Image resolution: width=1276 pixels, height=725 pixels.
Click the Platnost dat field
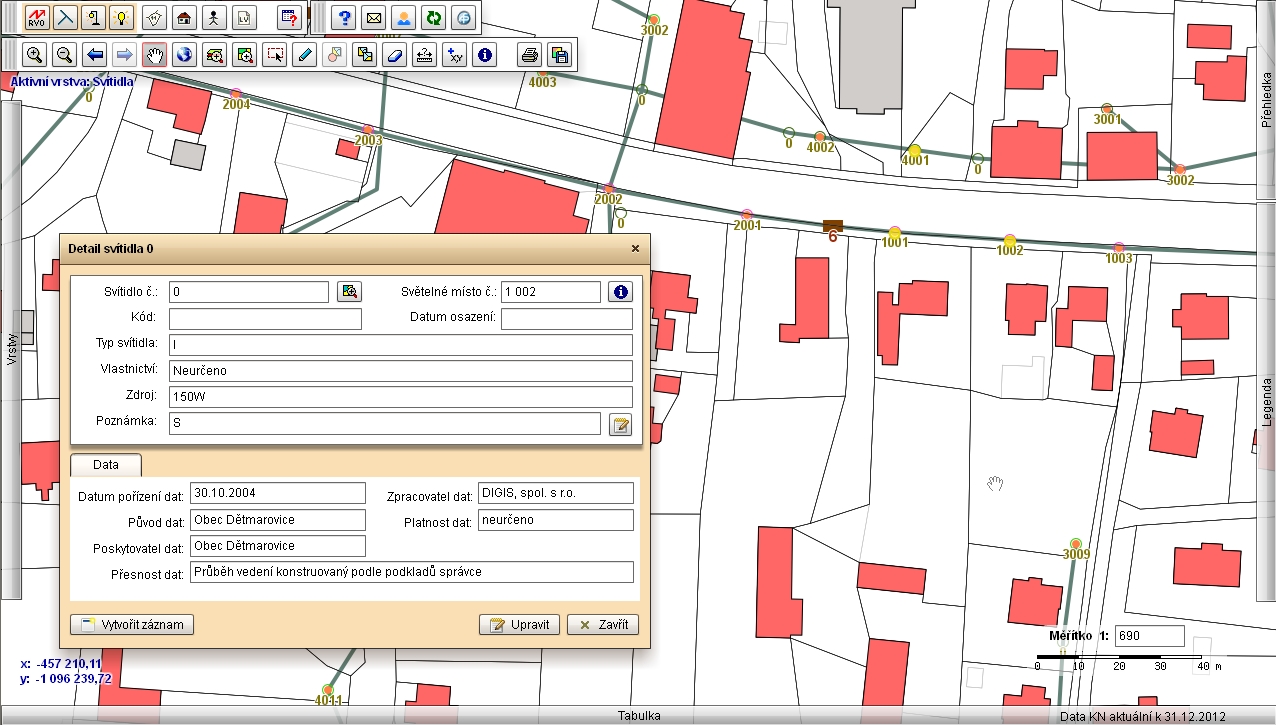point(556,520)
